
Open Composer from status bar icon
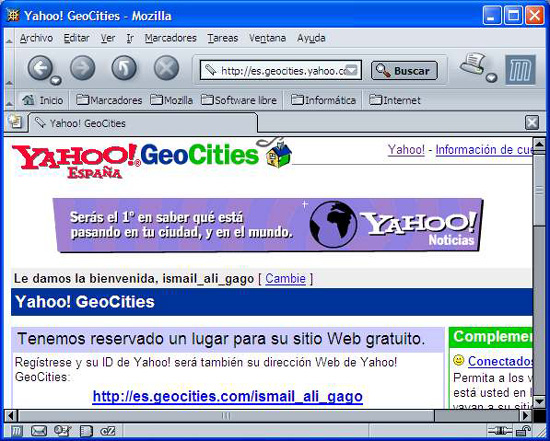pyautogui.click(x=63, y=431)
